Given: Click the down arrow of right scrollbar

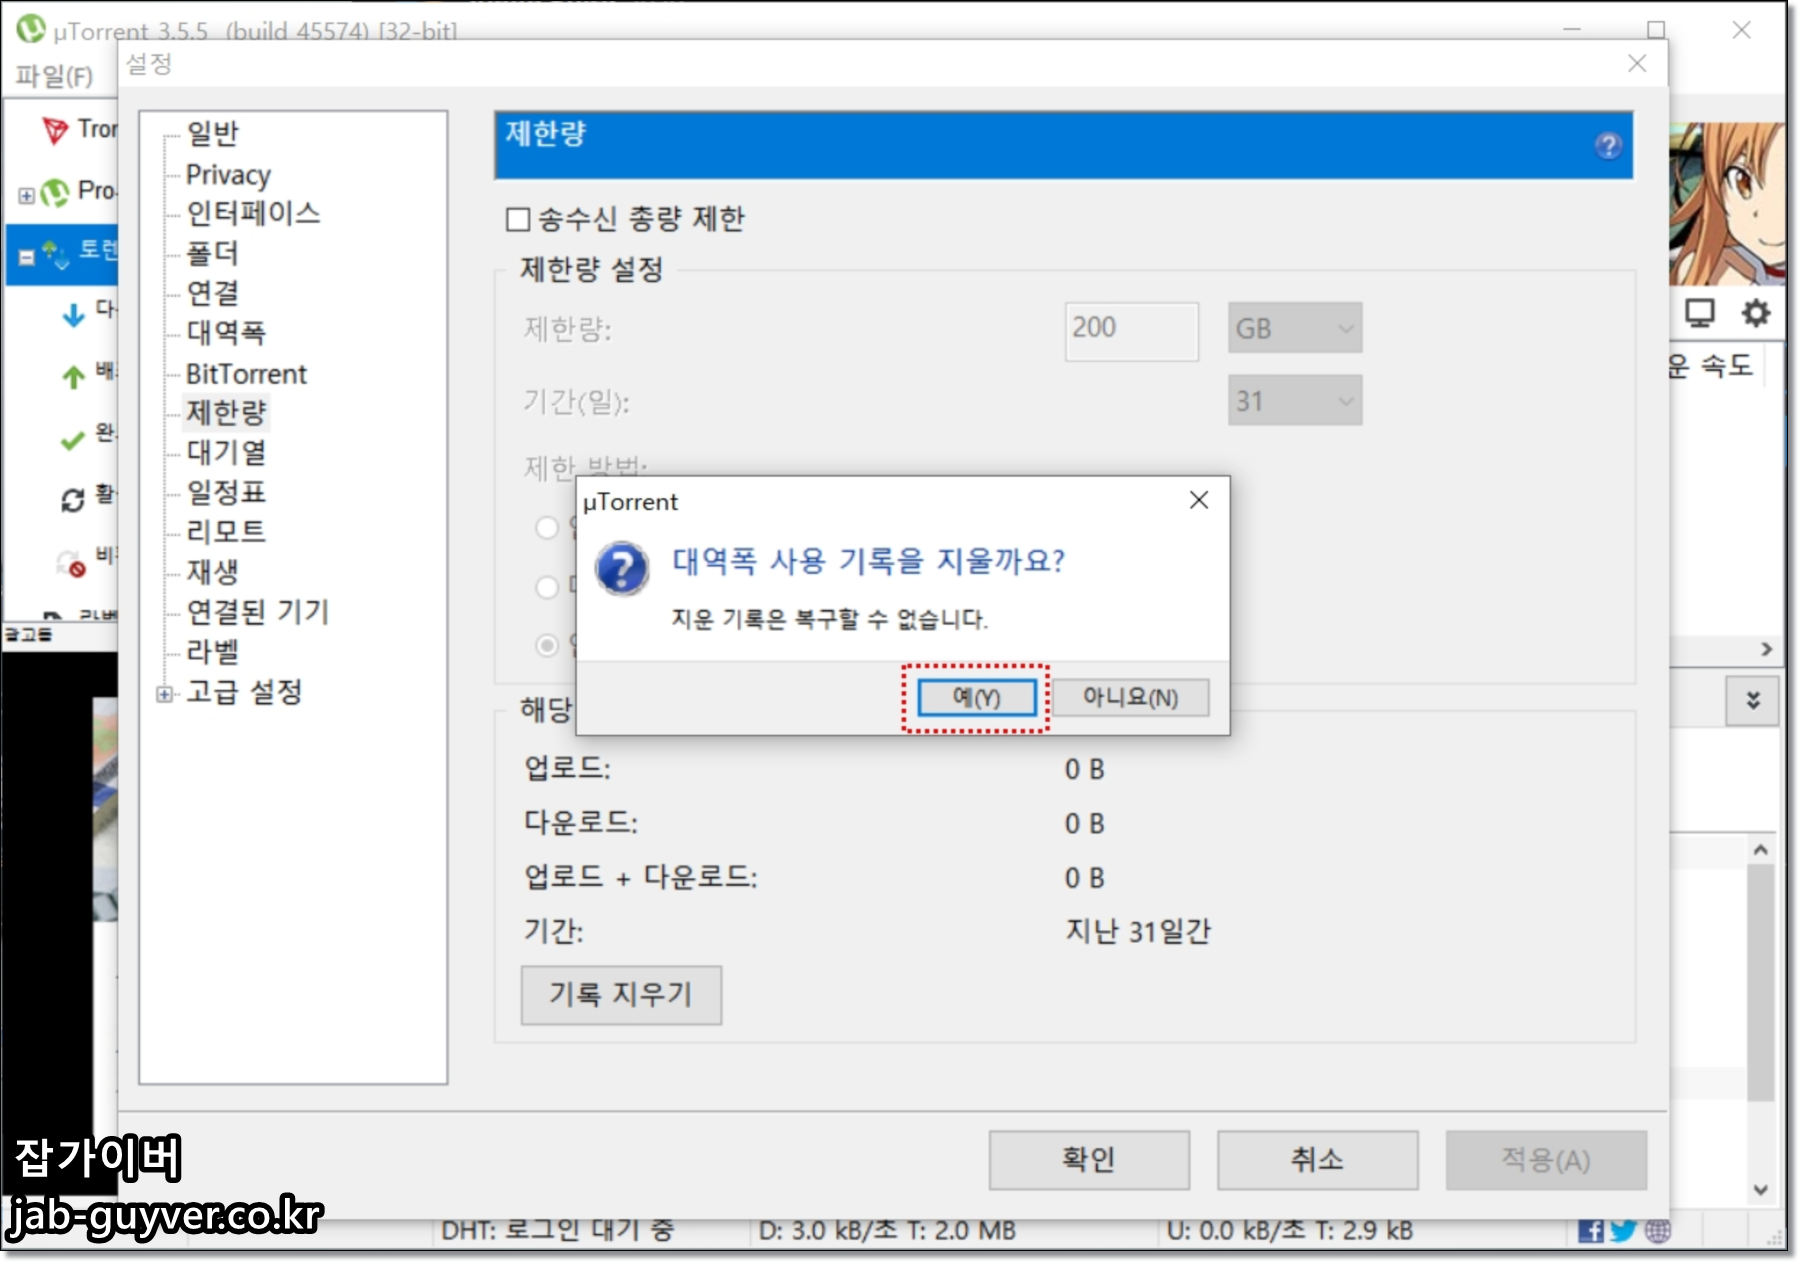Looking at the screenshot, I should click(x=1761, y=1190).
